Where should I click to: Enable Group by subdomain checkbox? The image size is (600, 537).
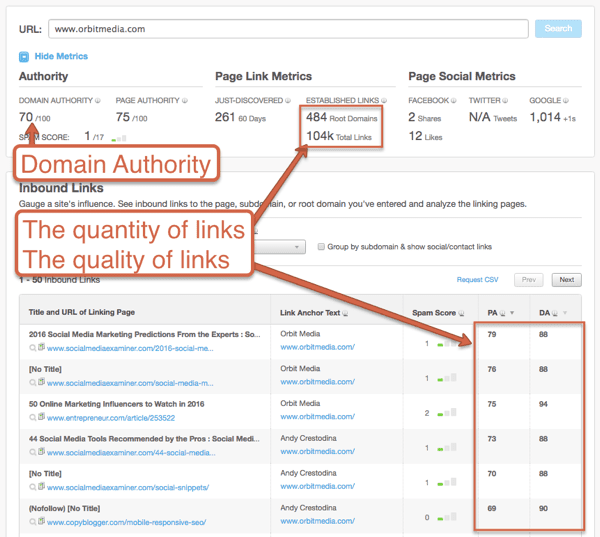(x=321, y=247)
